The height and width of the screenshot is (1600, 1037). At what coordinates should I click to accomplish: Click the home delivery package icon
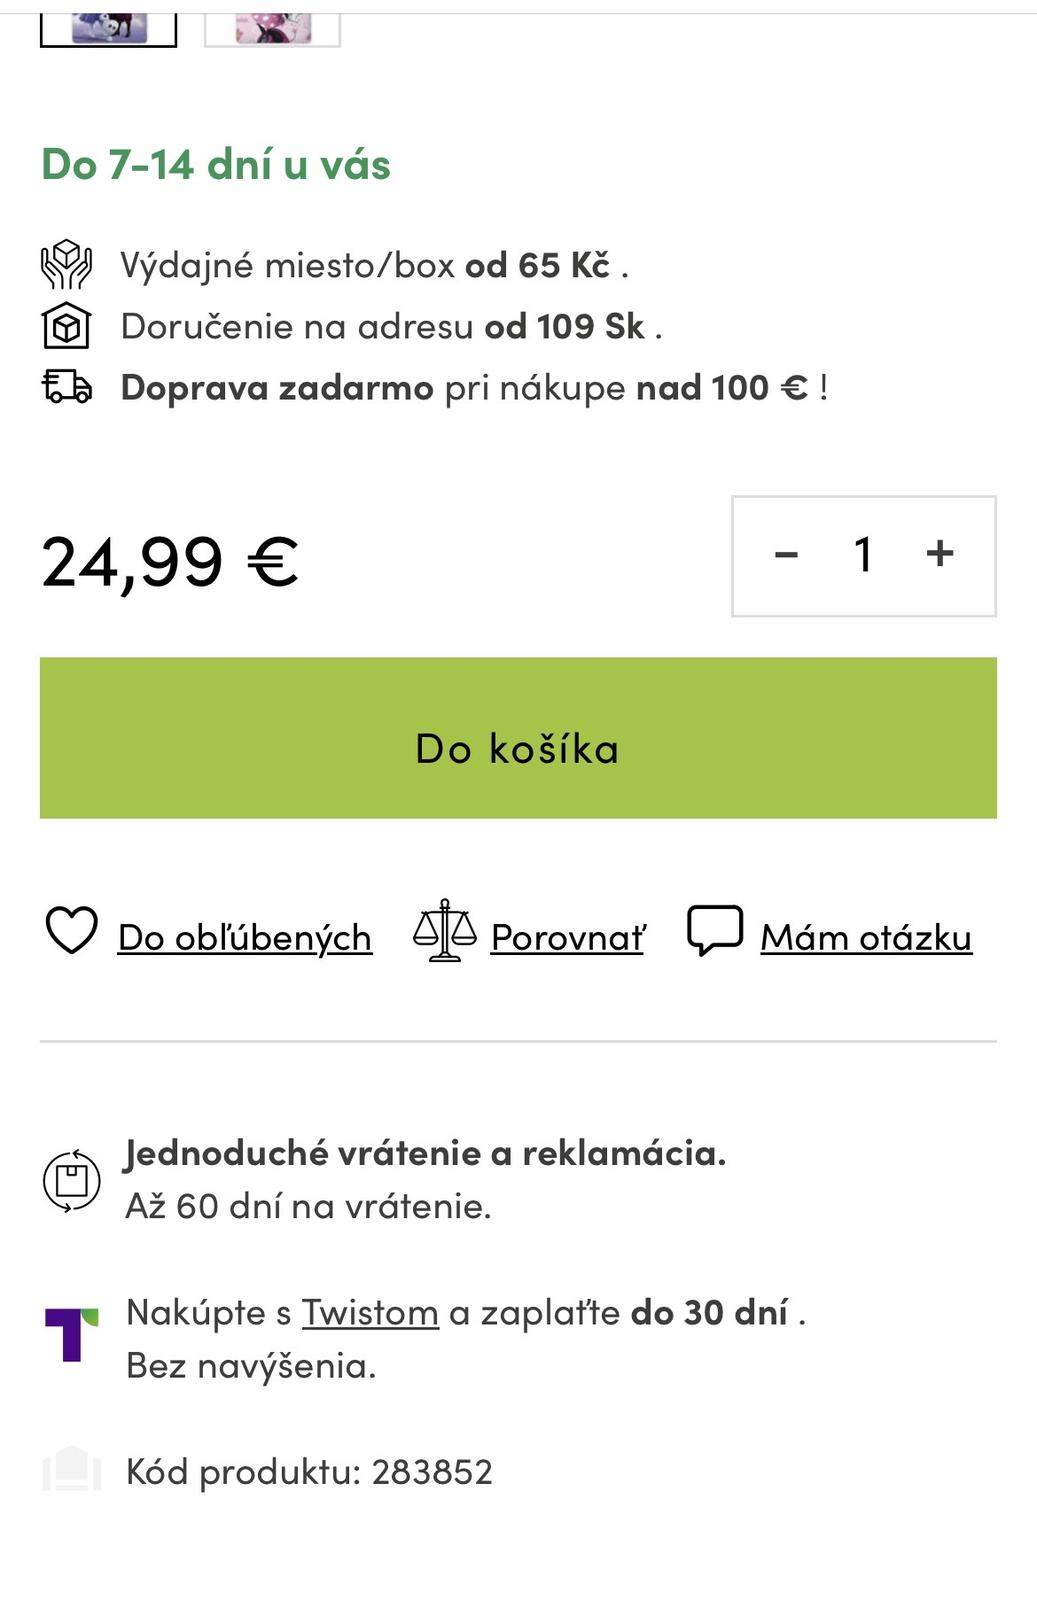click(x=66, y=326)
